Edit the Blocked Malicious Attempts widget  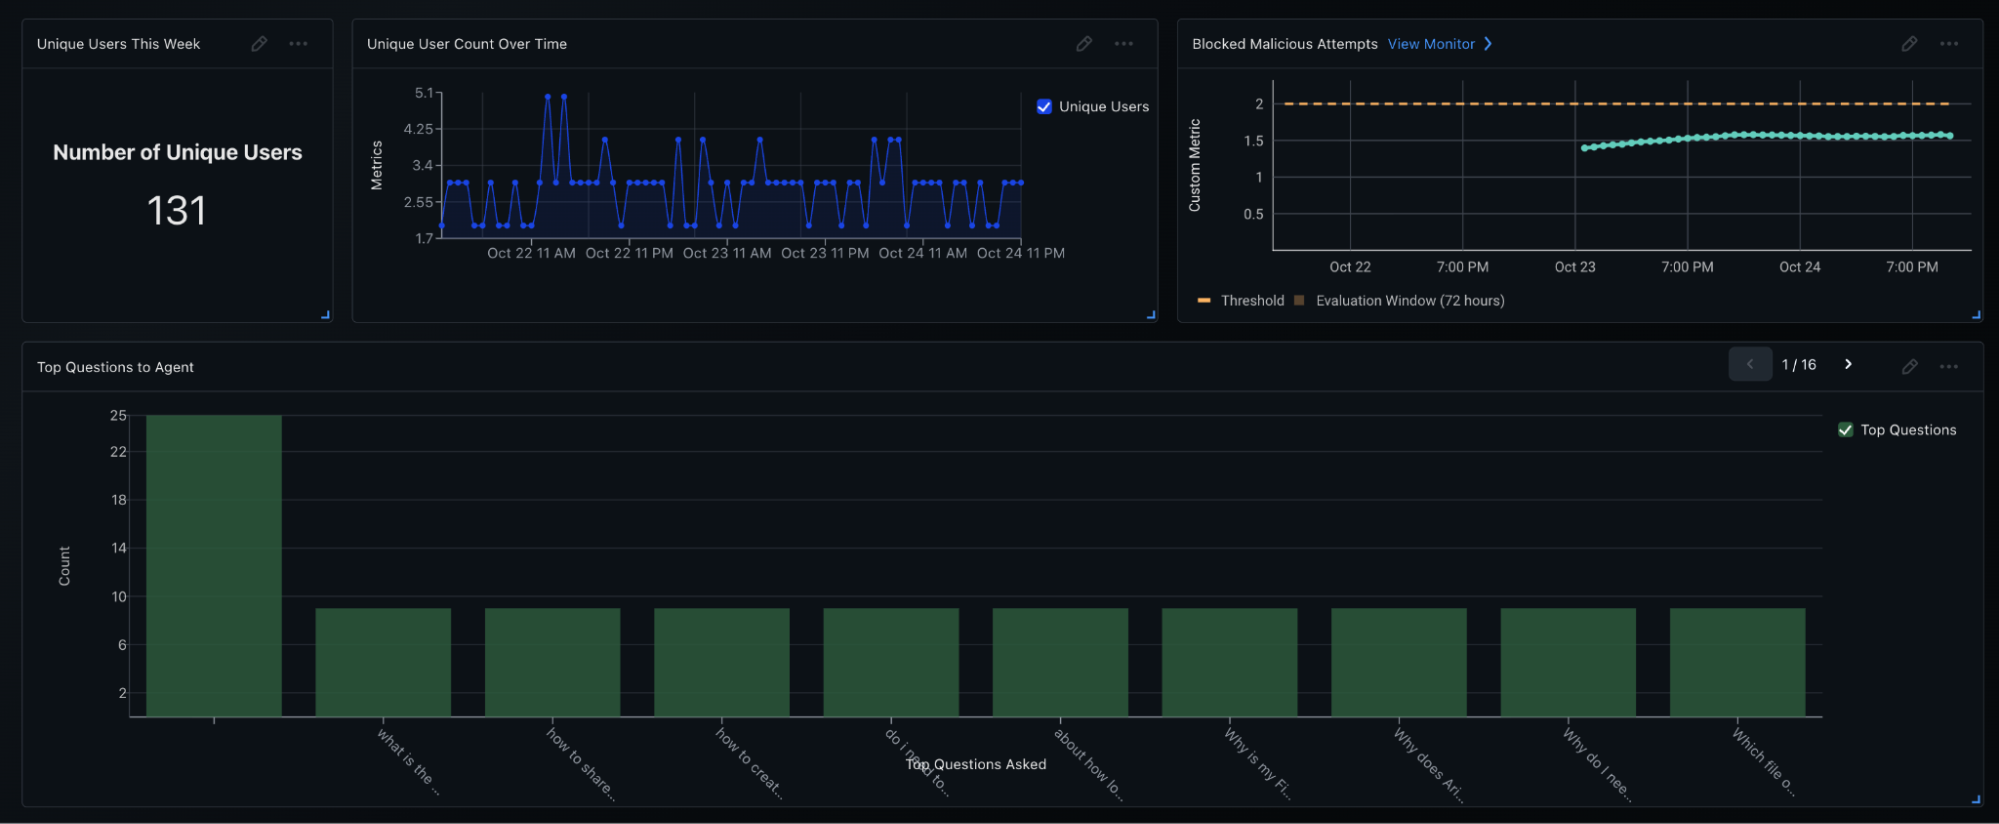pyautogui.click(x=1909, y=44)
